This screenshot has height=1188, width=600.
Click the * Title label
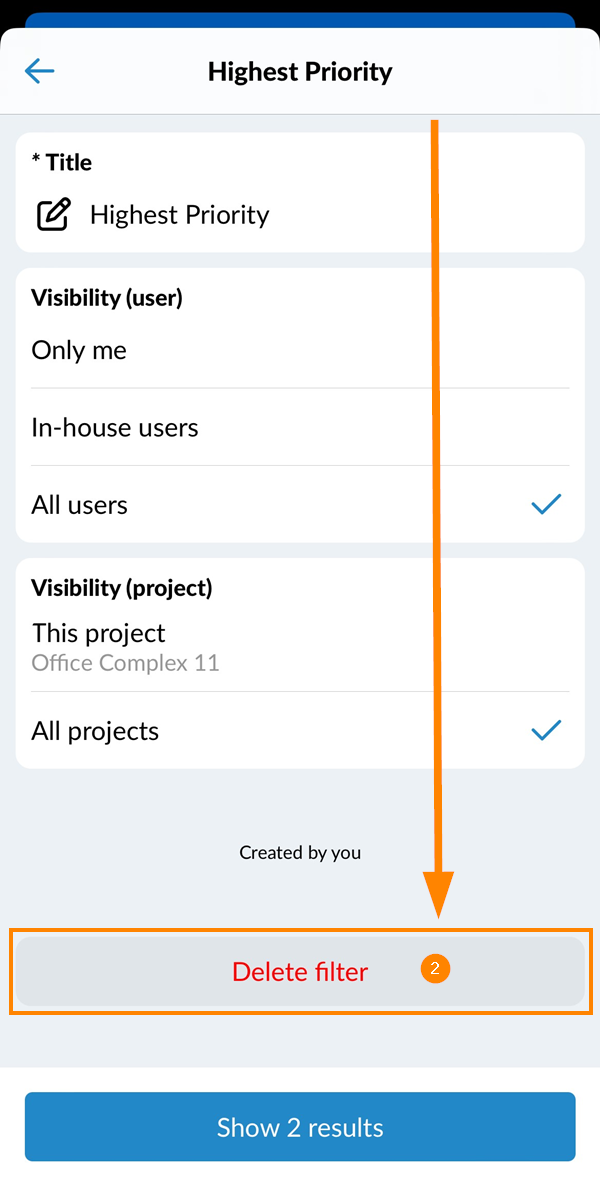pyautogui.click(x=61, y=162)
